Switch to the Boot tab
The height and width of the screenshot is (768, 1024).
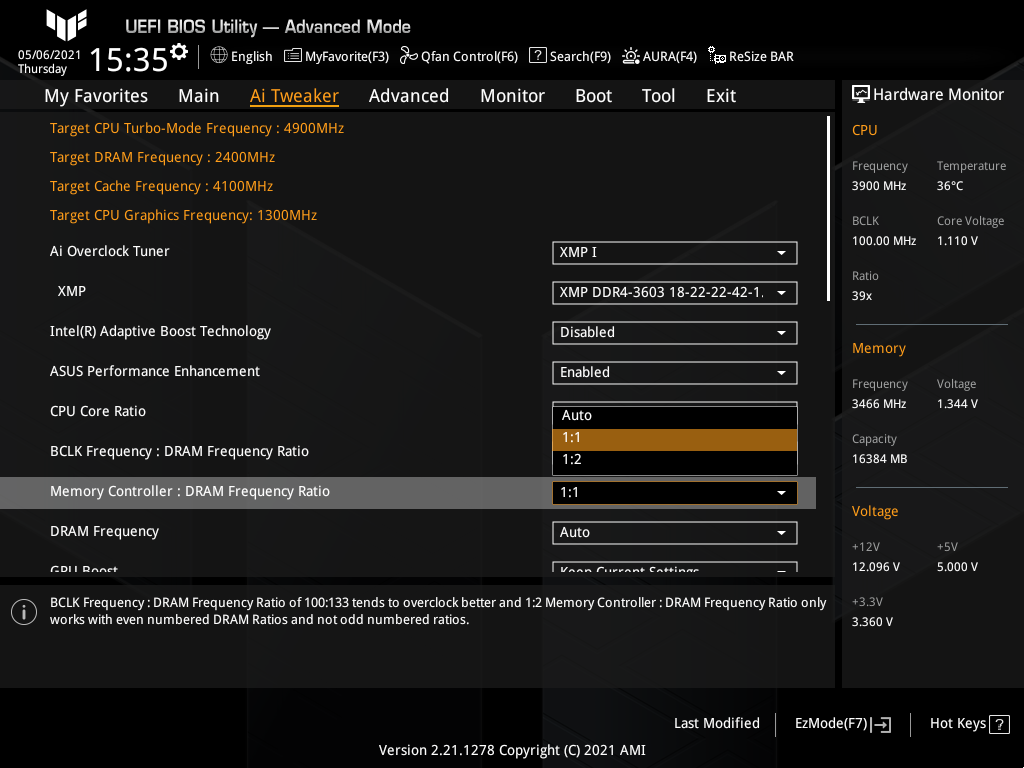593,96
